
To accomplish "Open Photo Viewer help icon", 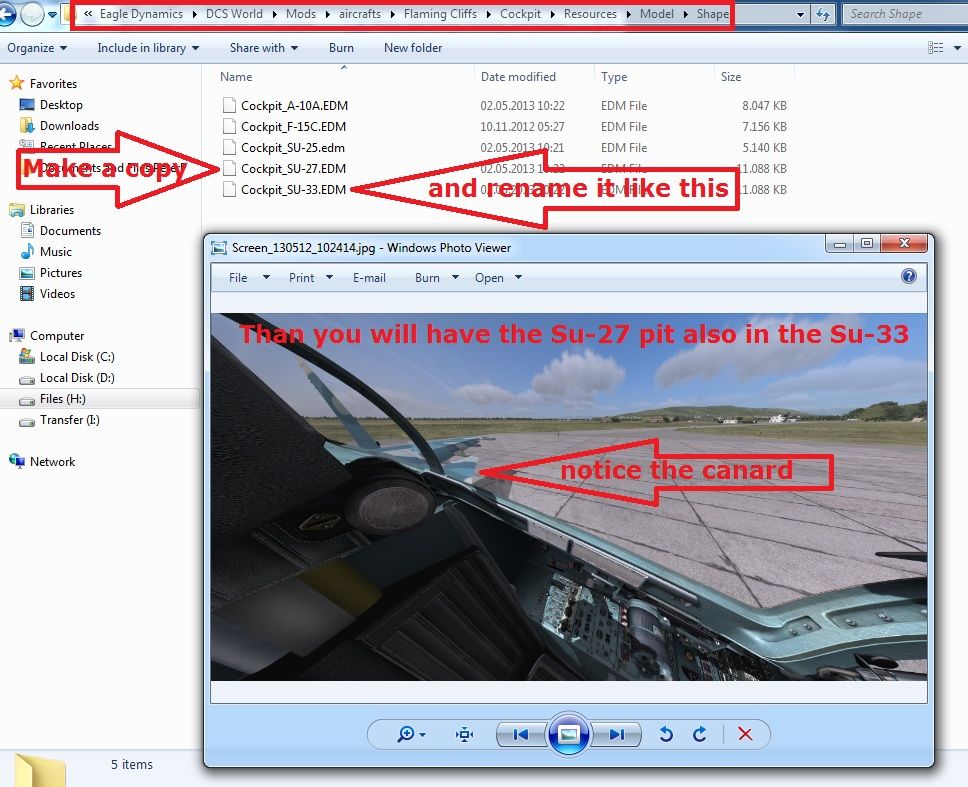I will pyautogui.click(x=909, y=277).
